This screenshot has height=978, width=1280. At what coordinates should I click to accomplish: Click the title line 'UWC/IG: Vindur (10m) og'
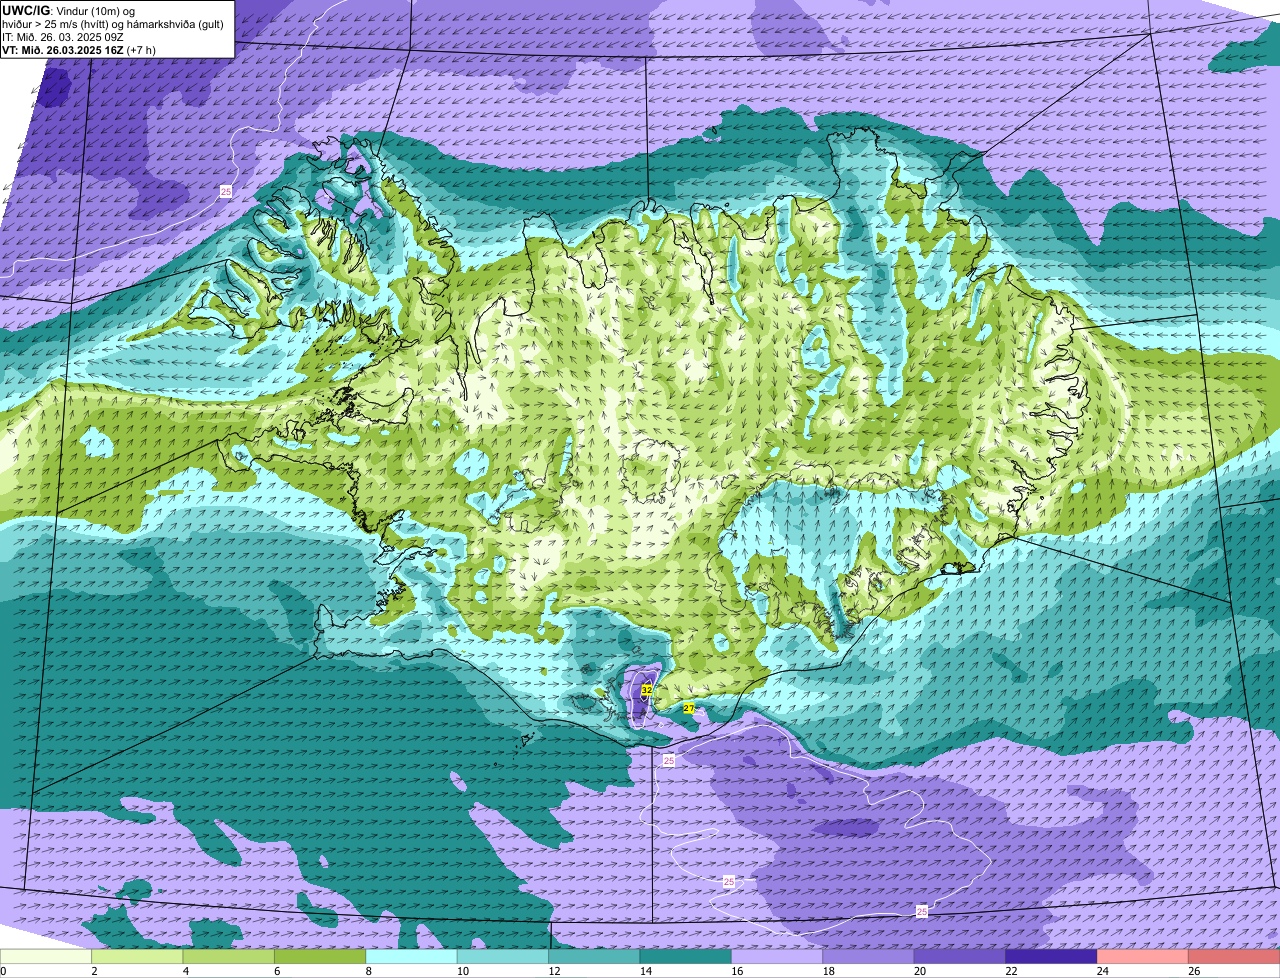point(68,10)
